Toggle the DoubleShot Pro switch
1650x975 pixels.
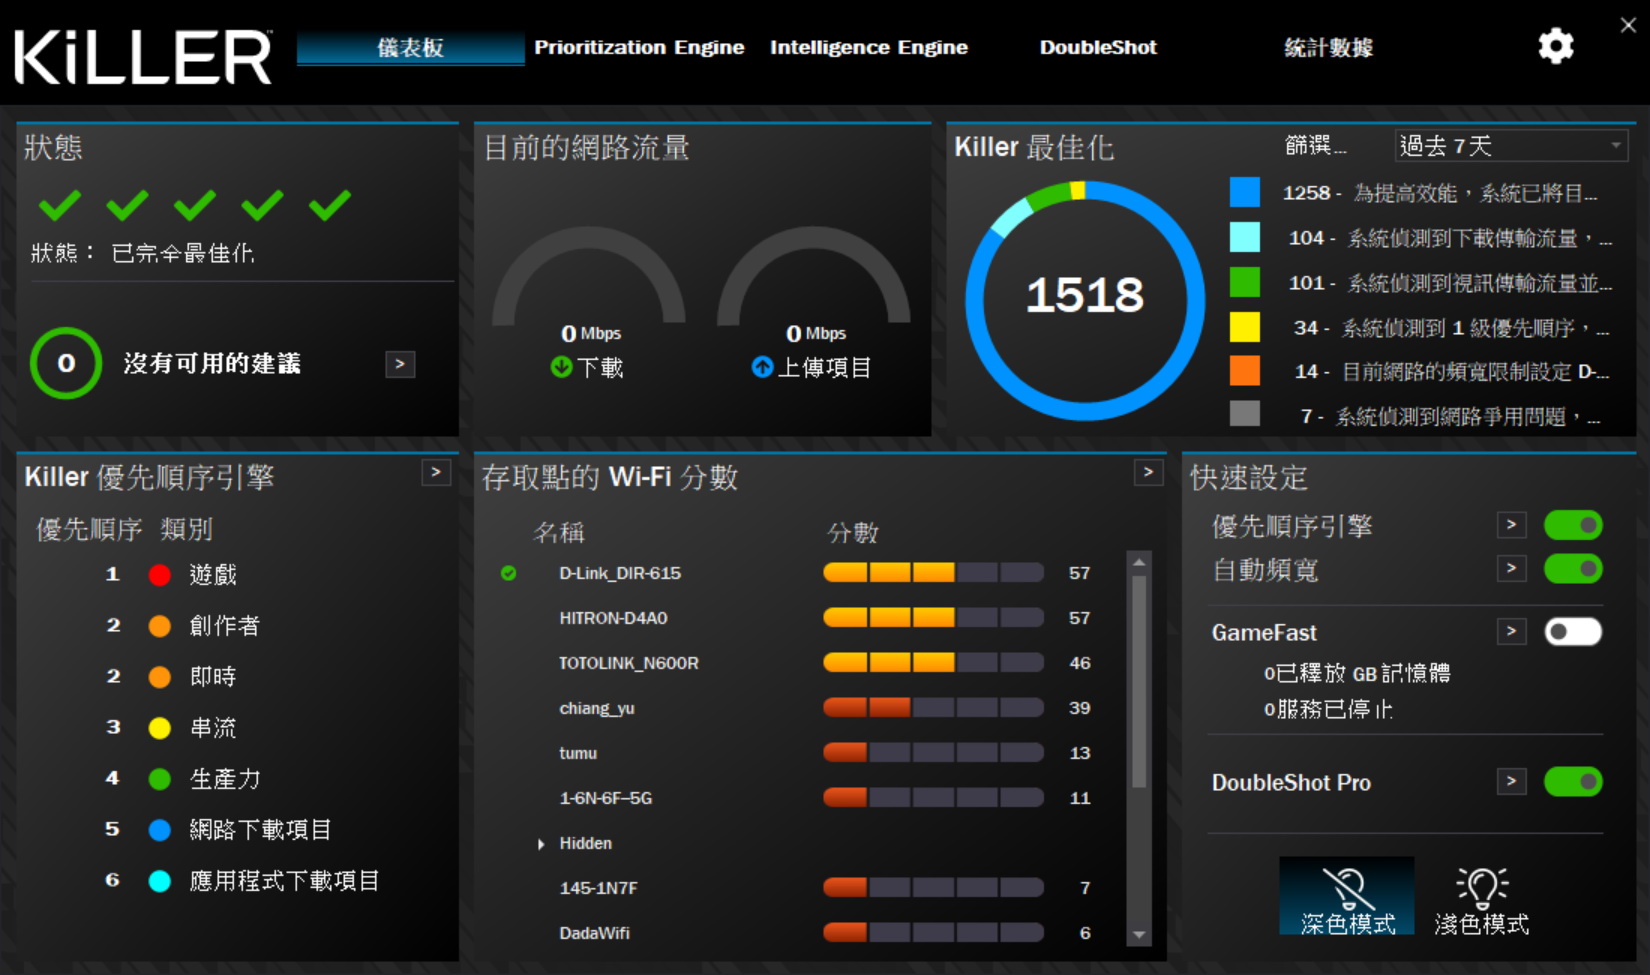1573,782
